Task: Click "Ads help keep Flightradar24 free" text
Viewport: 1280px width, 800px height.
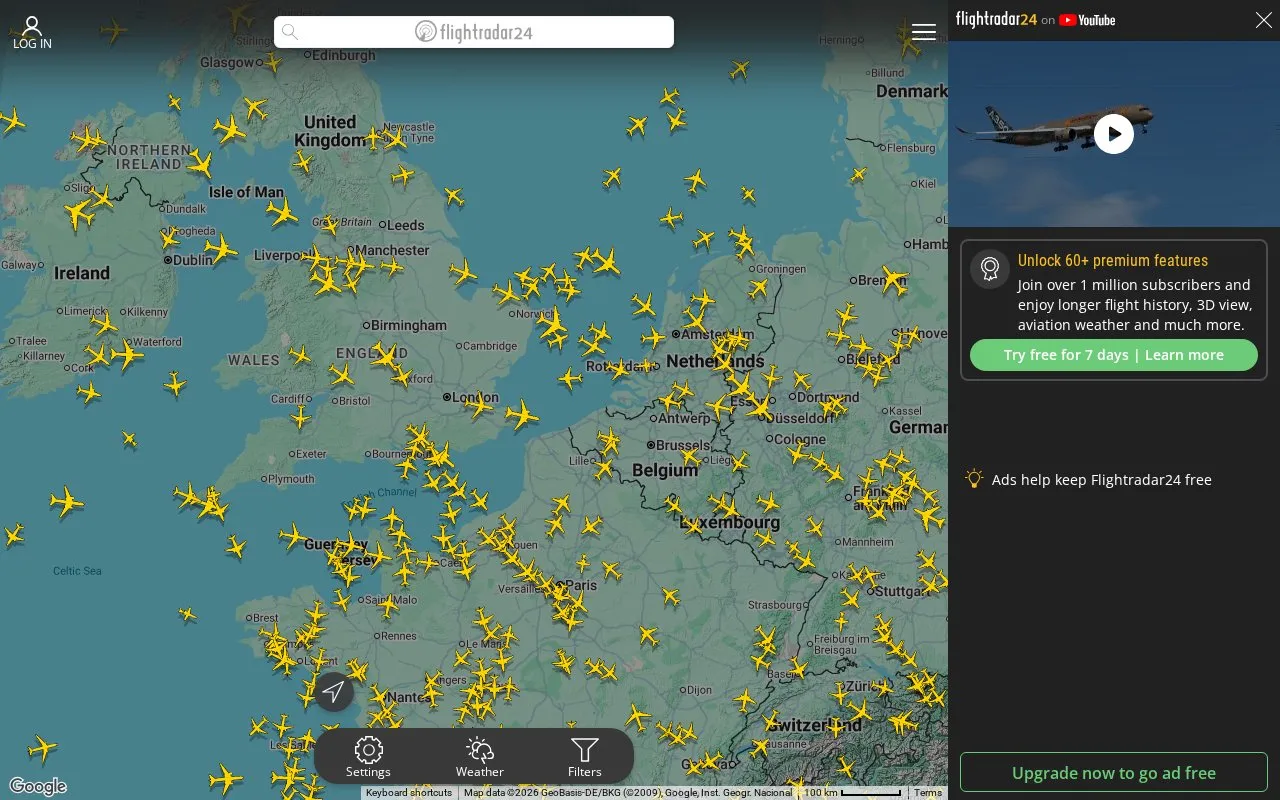Action: [x=1102, y=480]
